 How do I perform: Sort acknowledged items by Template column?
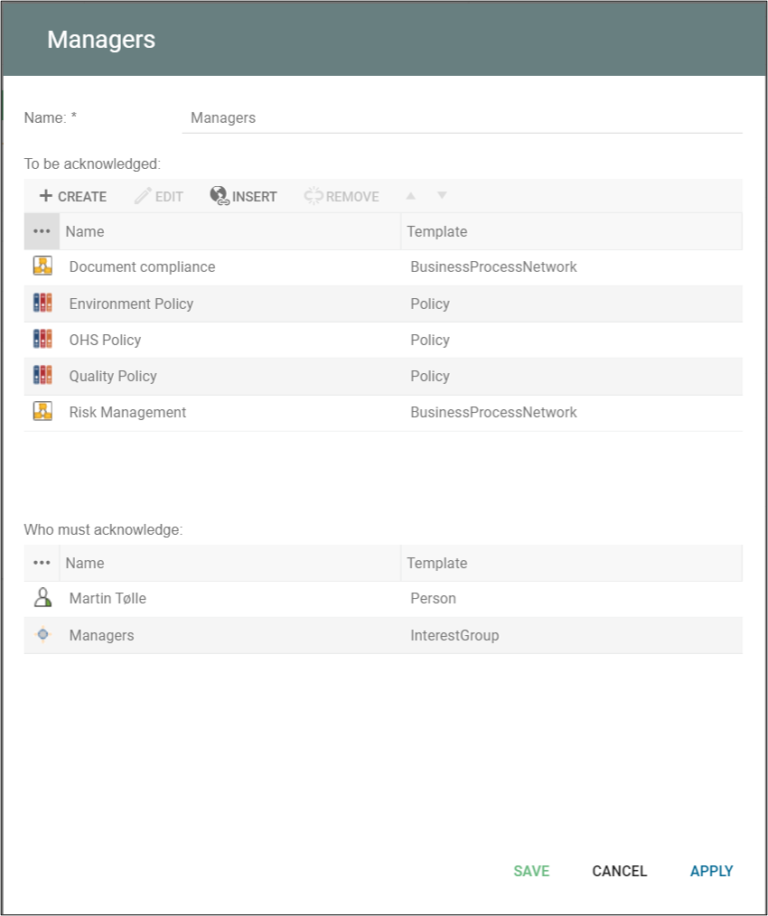437,231
